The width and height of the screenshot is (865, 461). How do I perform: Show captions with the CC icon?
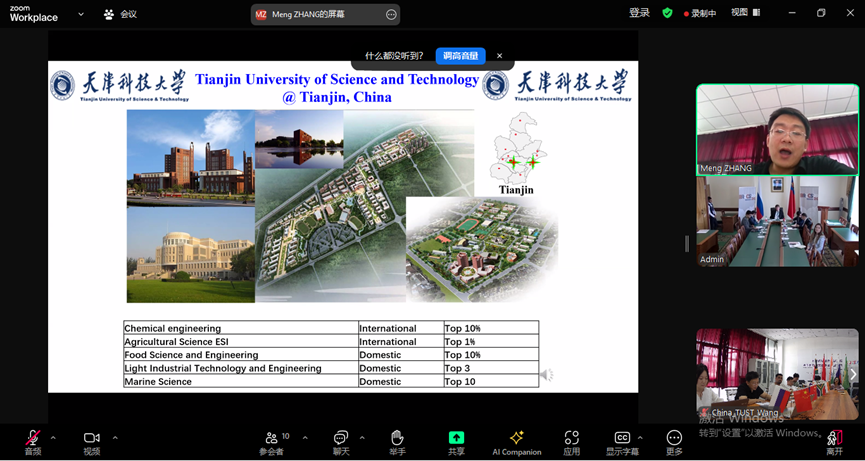coord(622,438)
